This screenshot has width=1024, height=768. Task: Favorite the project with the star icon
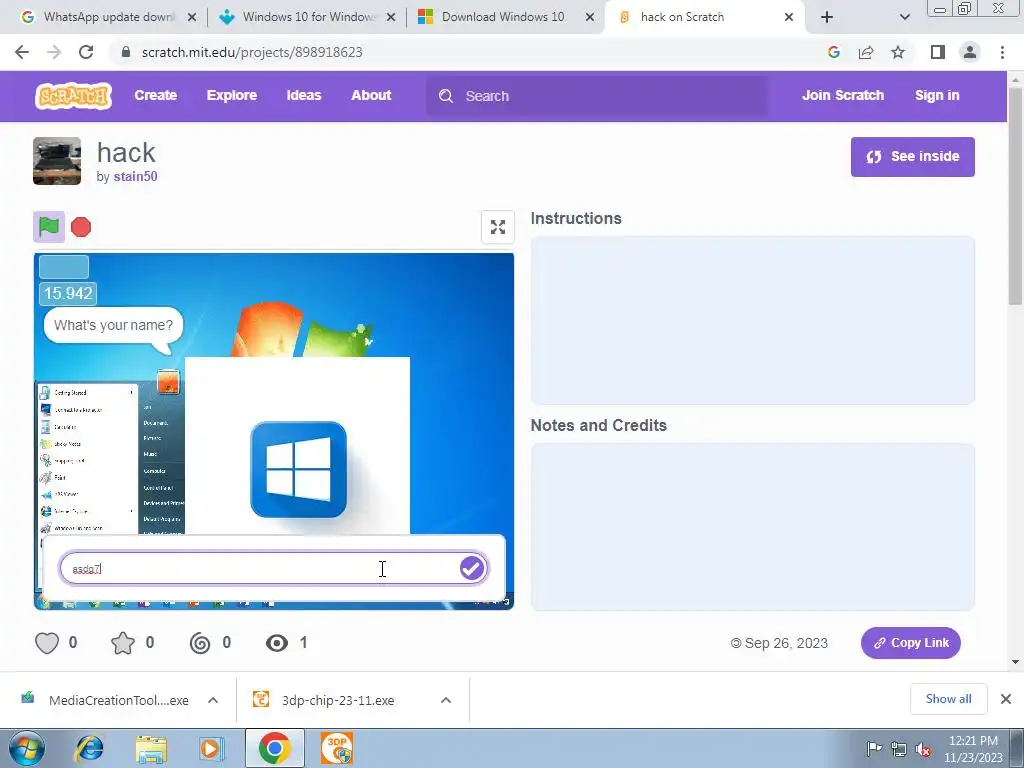(123, 643)
